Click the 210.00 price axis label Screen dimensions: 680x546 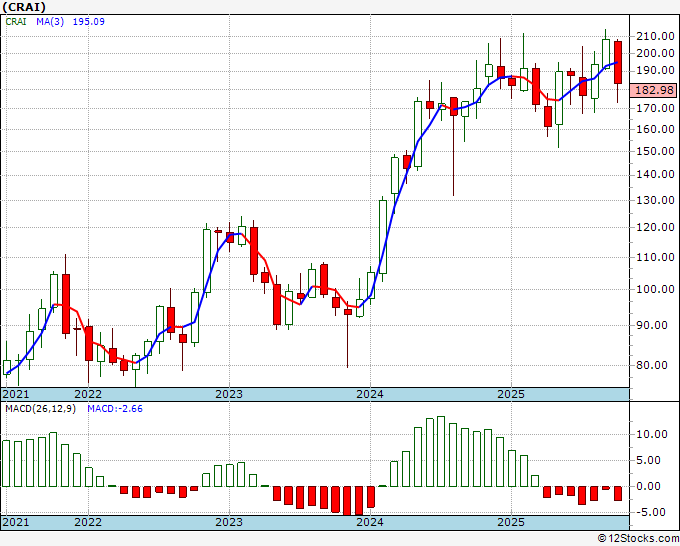point(655,36)
